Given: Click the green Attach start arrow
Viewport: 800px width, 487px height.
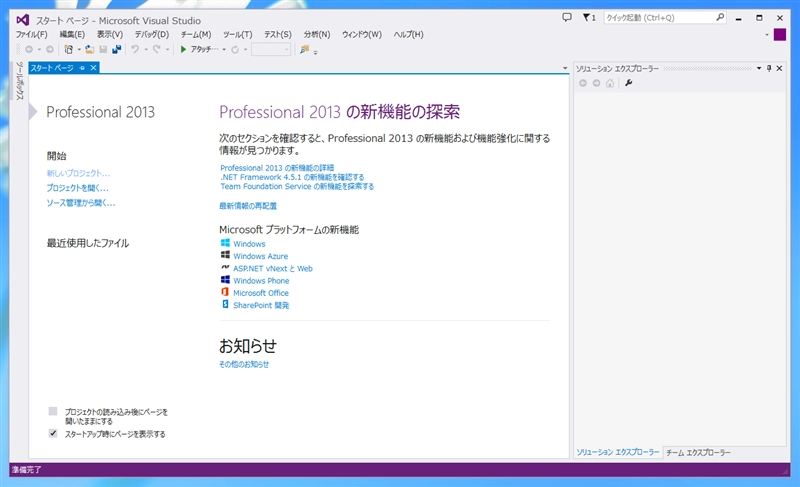Looking at the screenshot, I should (x=183, y=49).
